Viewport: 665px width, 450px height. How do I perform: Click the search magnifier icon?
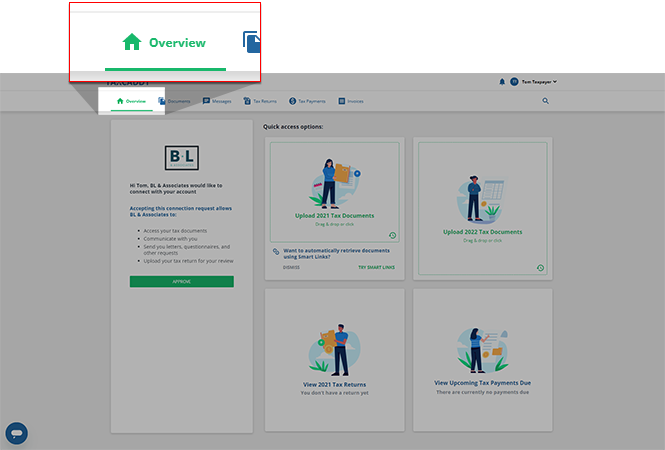[545, 101]
